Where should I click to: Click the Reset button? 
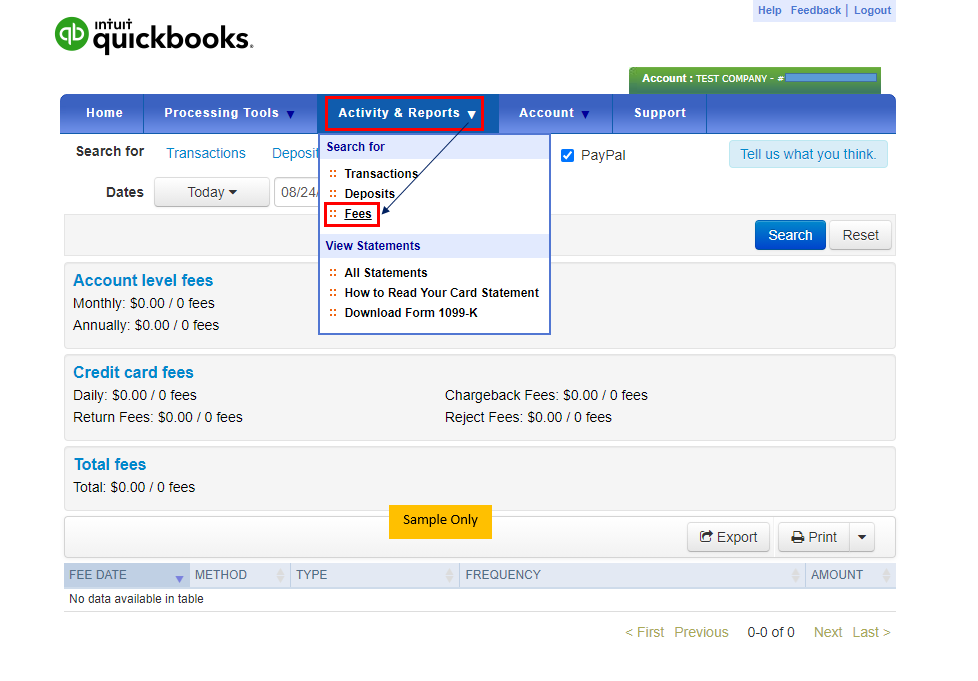click(860, 235)
